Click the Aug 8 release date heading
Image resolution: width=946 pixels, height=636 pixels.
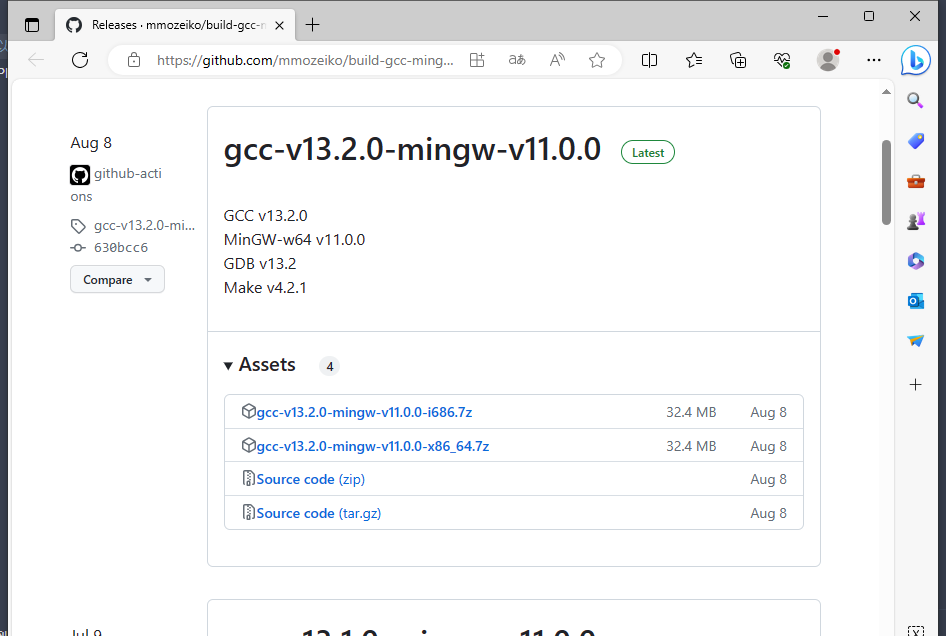[x=91, y=143]
